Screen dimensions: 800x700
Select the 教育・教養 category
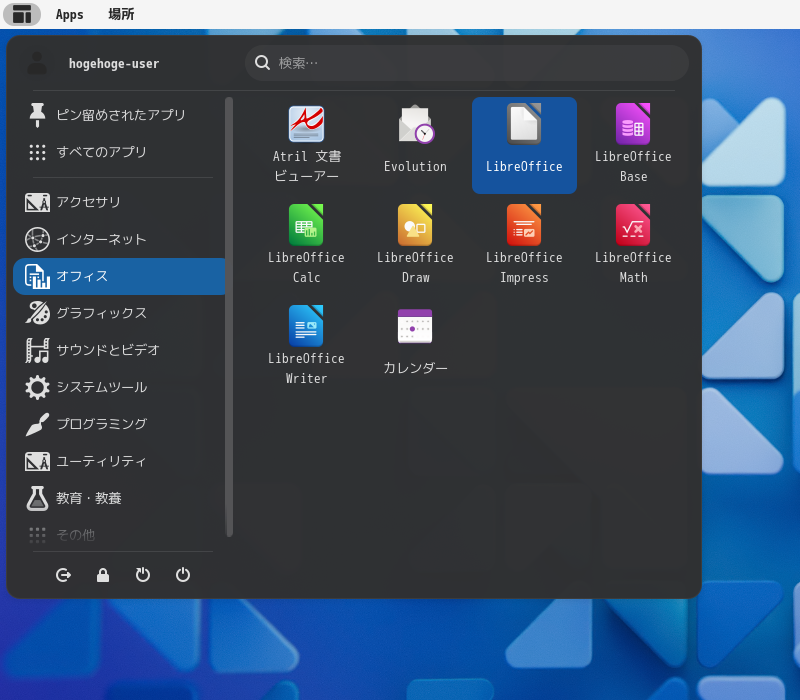[x=119, y=498]
